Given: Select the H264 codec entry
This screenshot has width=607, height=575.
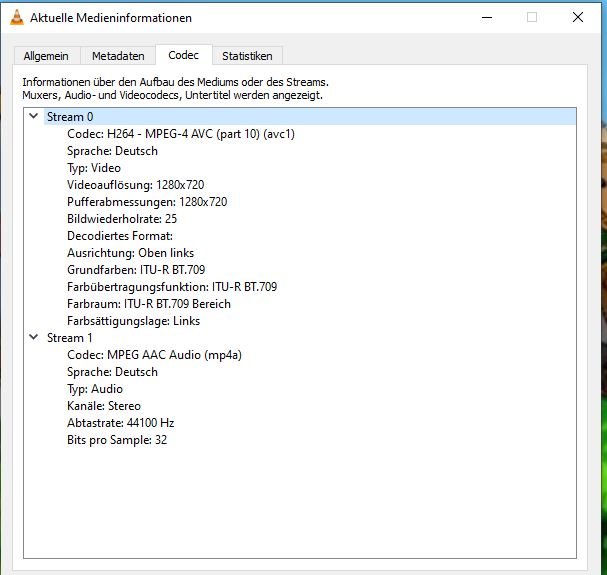Looking at the screenshot, I should (180, 134).
